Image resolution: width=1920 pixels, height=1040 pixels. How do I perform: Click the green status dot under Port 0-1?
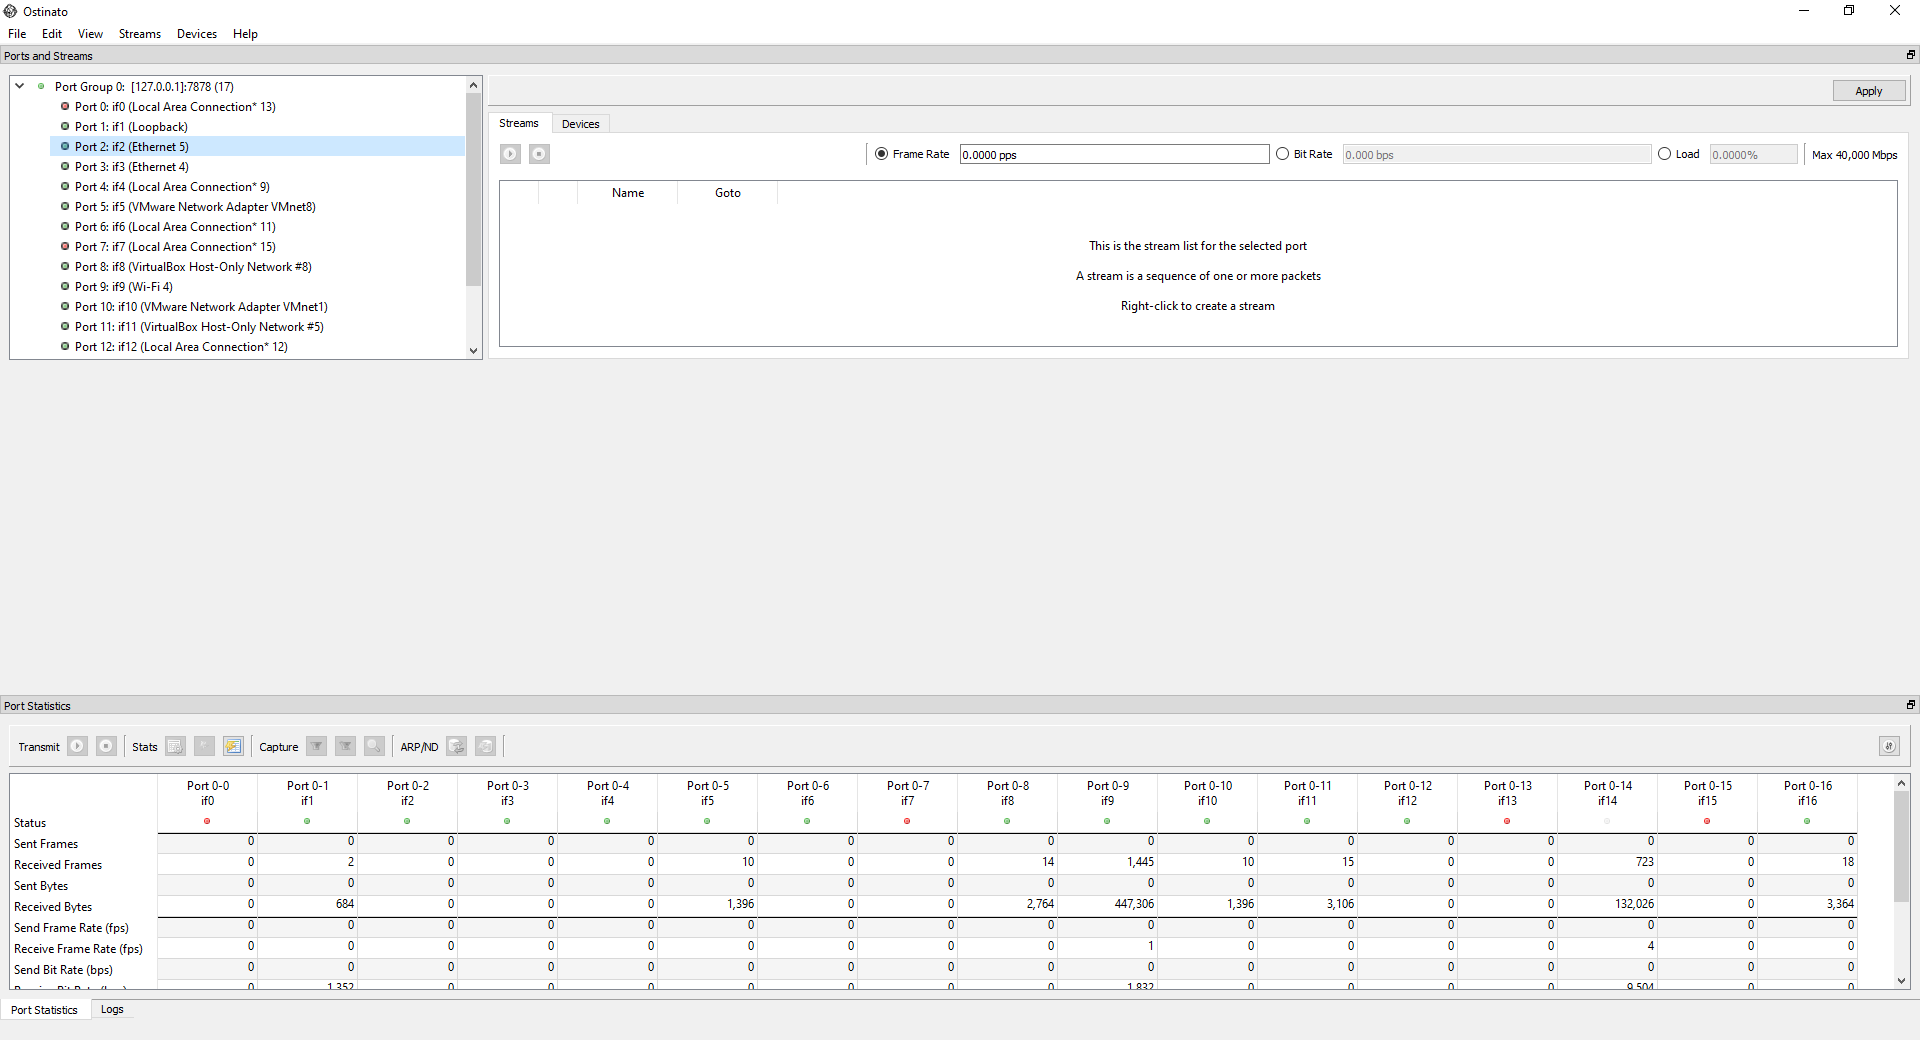(x=307, y=821)
